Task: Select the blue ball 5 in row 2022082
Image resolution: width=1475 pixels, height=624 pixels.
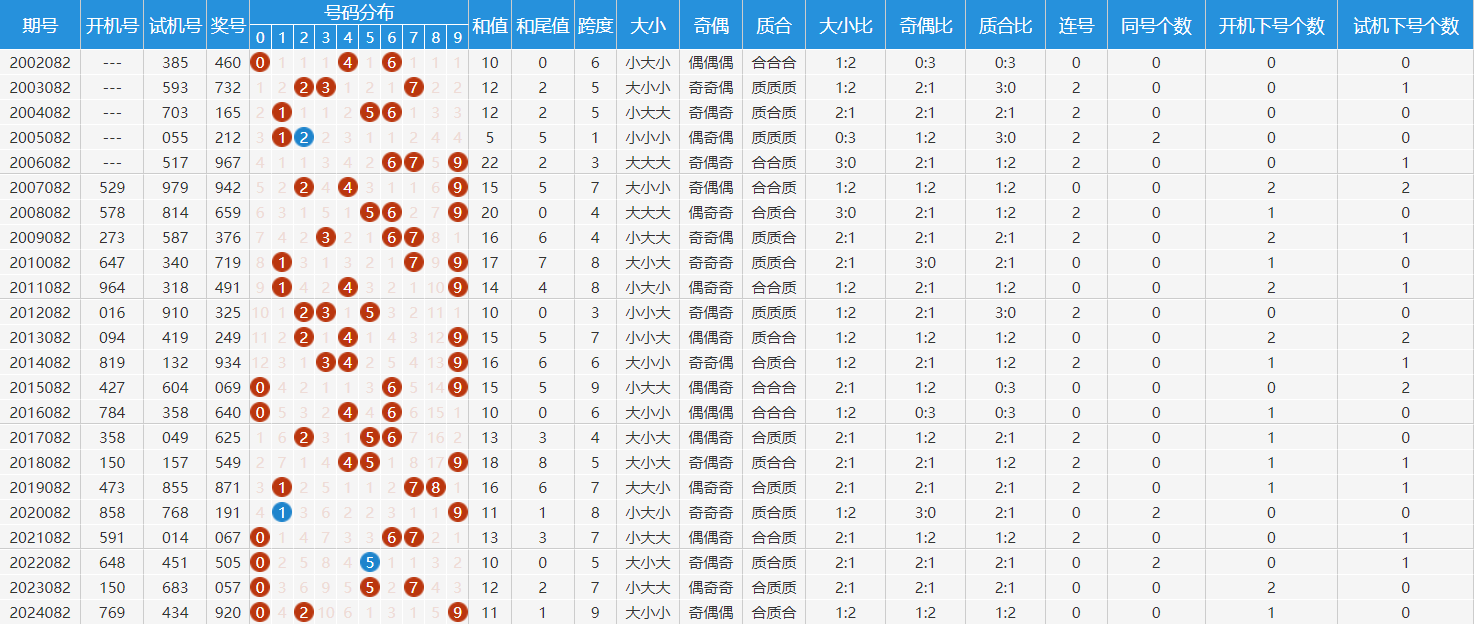Action: (370, 562)
